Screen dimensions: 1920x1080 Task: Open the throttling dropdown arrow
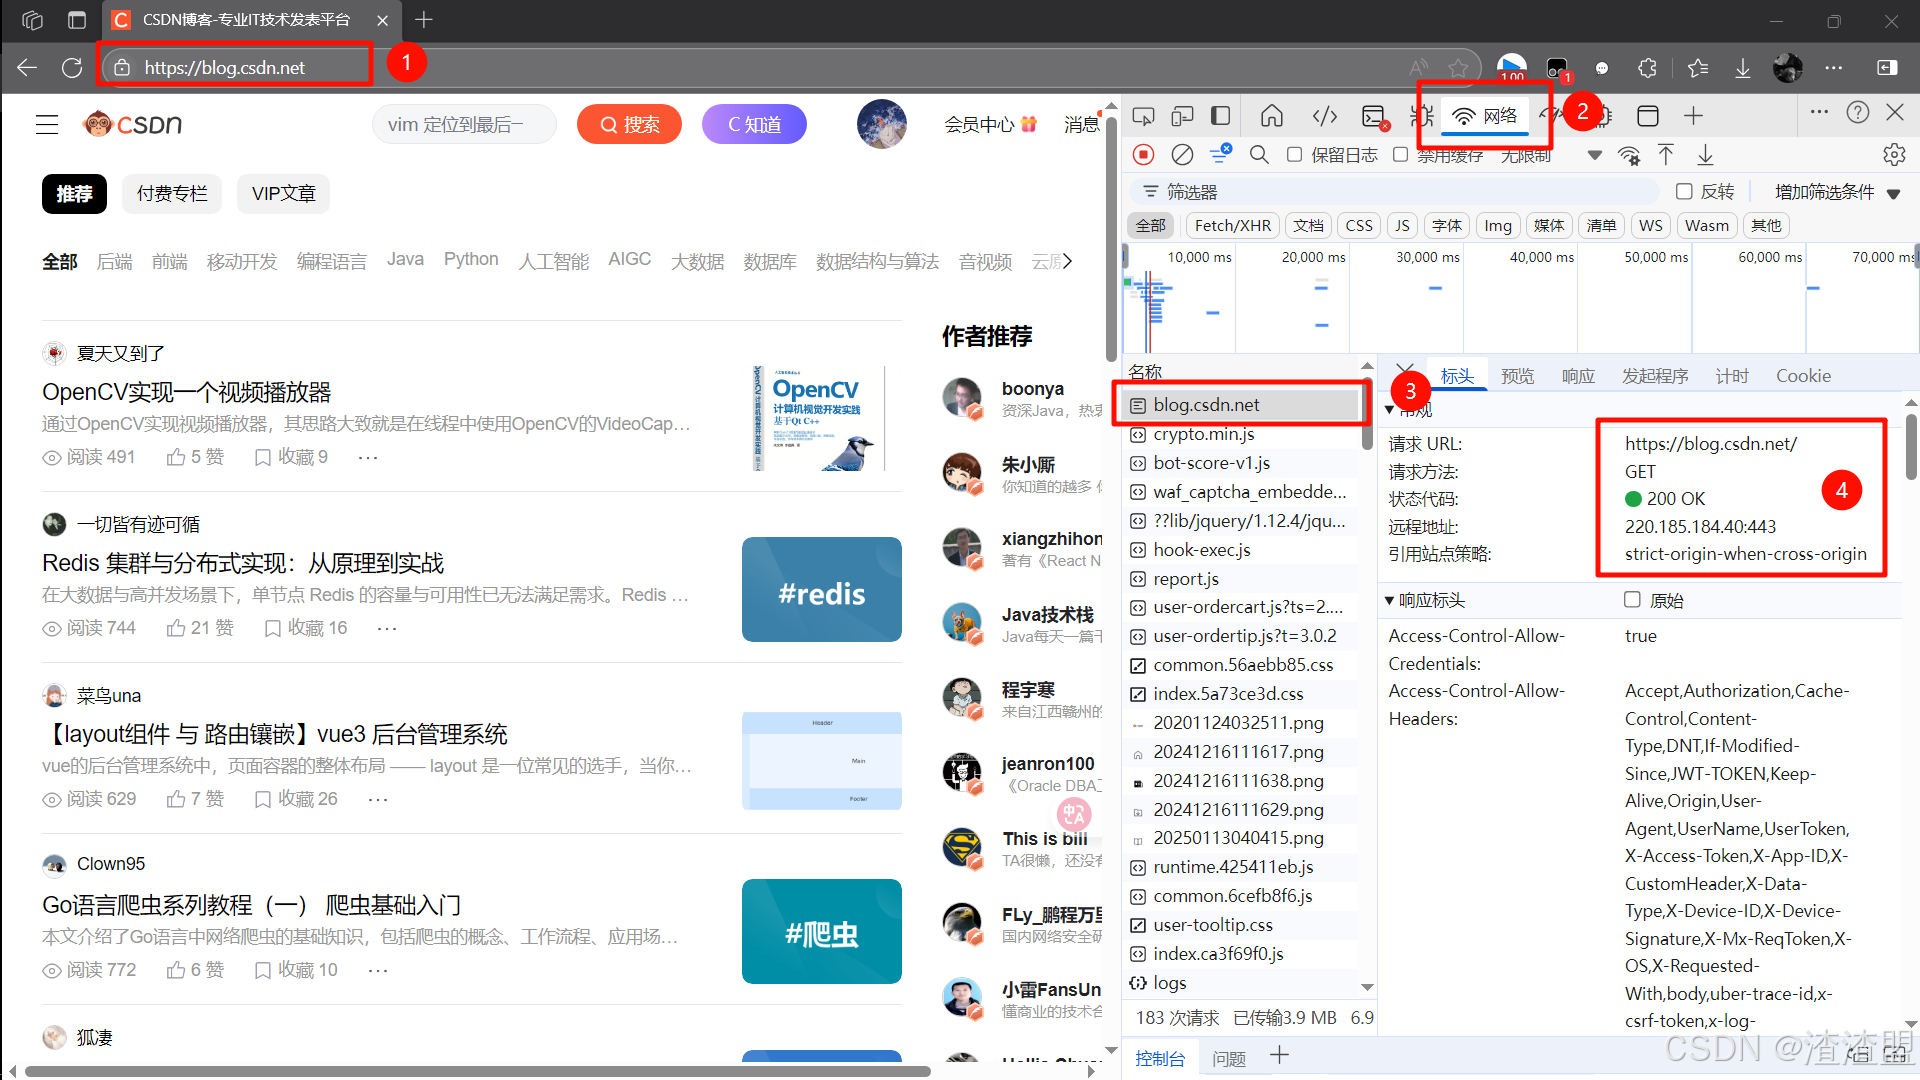tap(1594, 155)
